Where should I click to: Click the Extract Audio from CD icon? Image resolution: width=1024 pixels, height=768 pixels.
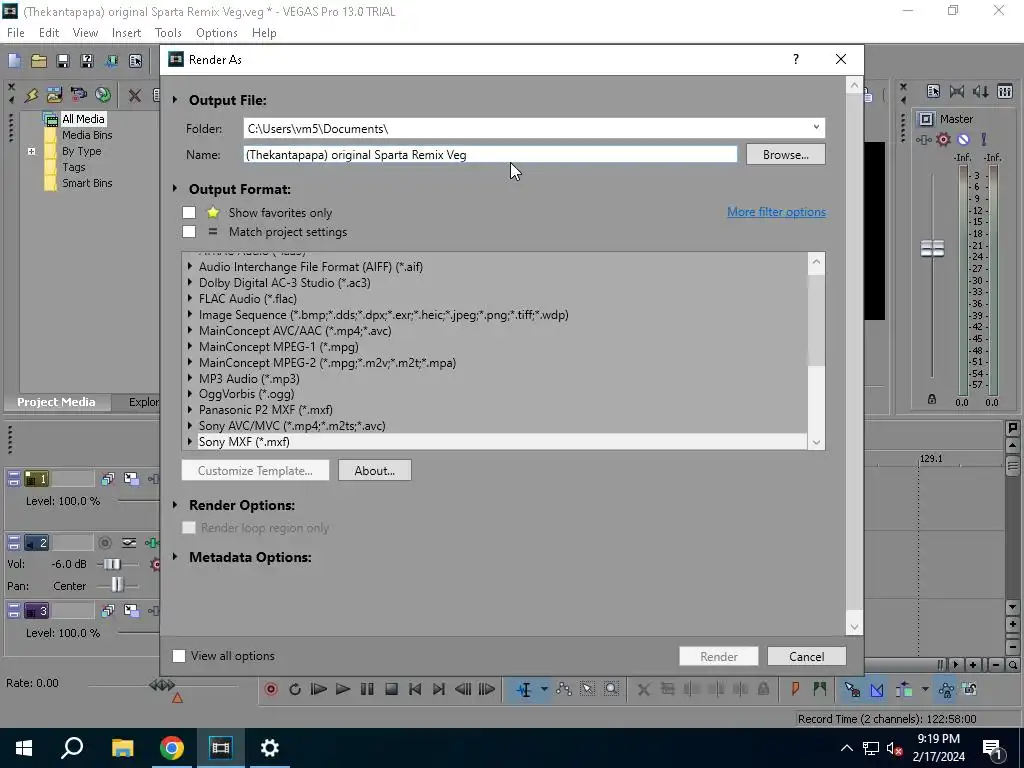(x=103, y=95)
